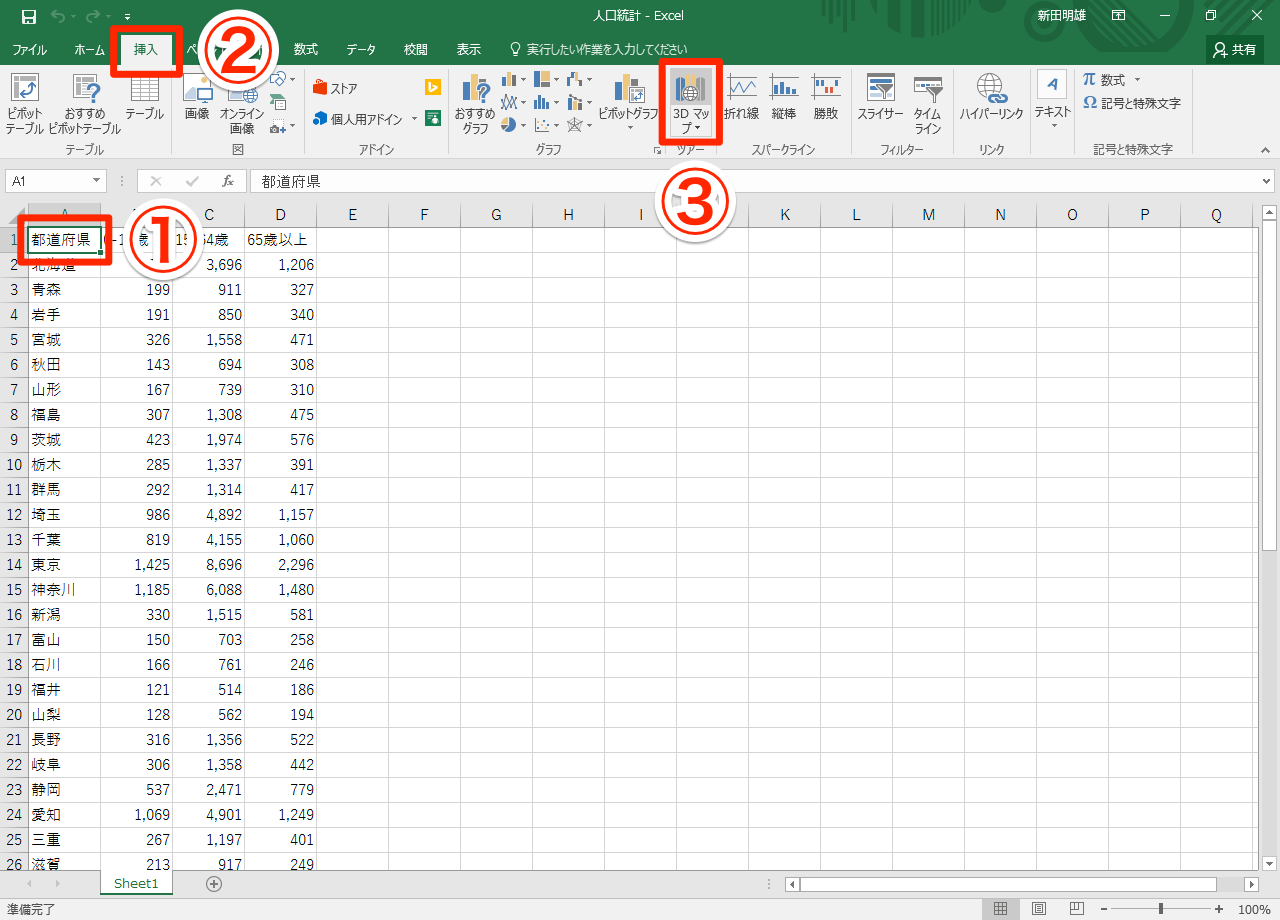Switch to the Formulas (数式) ribbon tab

[x=305, y=49]
